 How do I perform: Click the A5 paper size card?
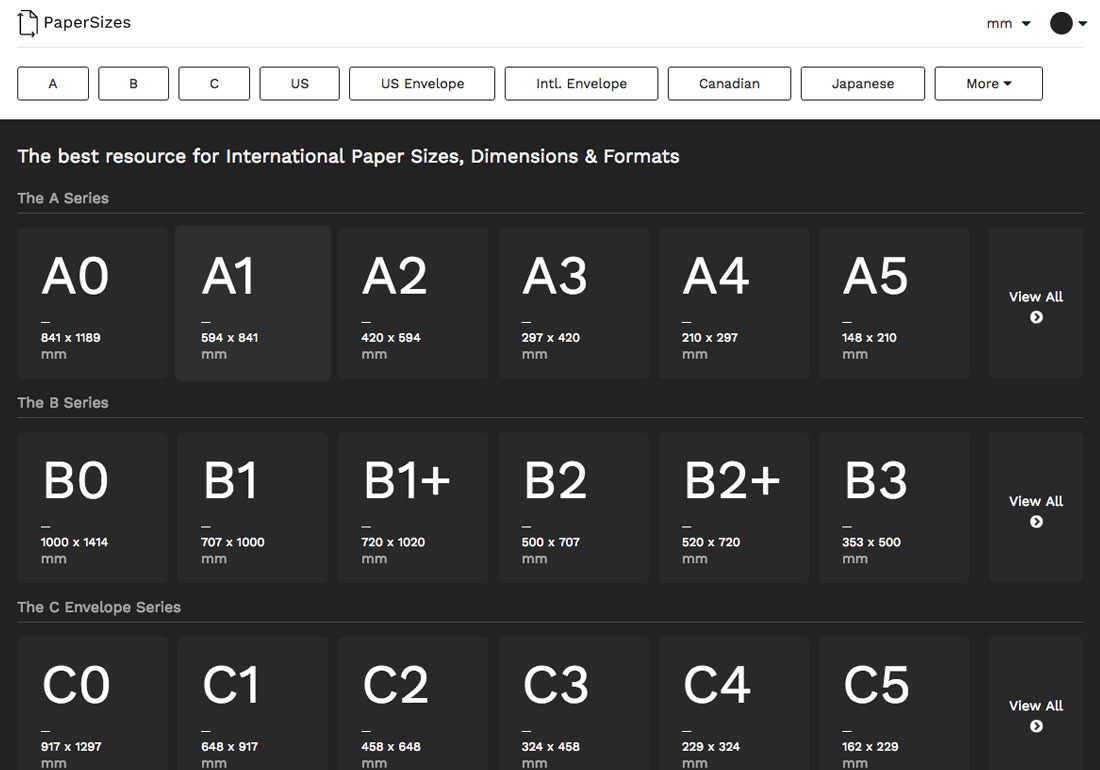click(x=893, y=302)
